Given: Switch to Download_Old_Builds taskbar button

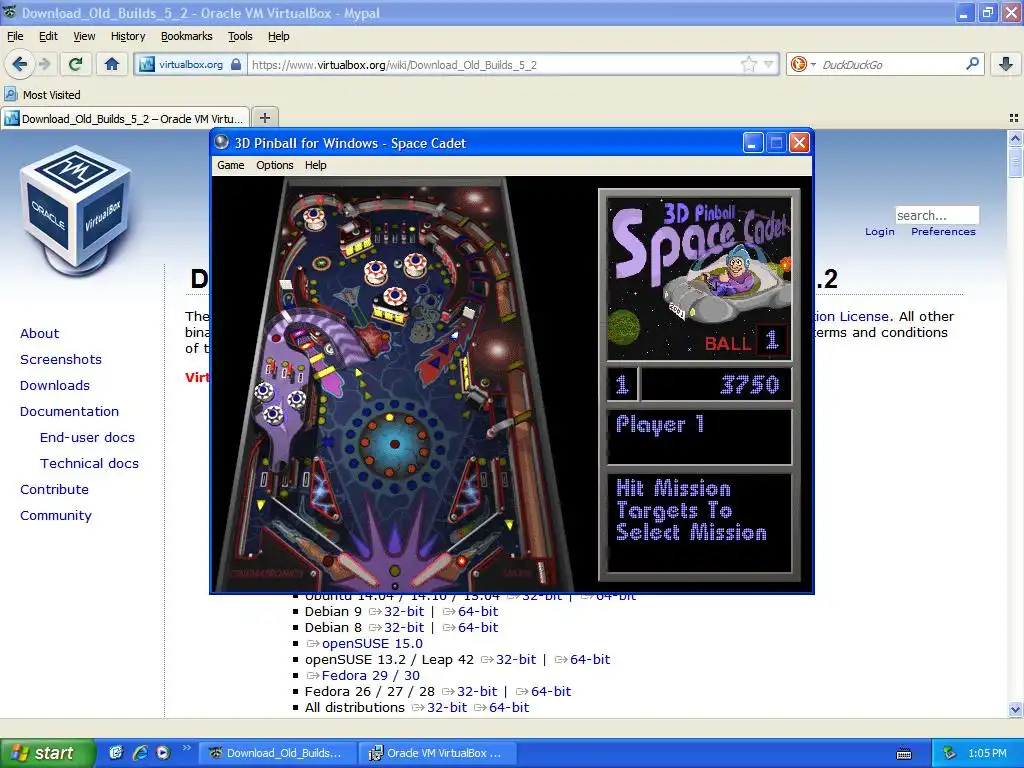Looking at the screenshot, I should (x=279, y=753).
